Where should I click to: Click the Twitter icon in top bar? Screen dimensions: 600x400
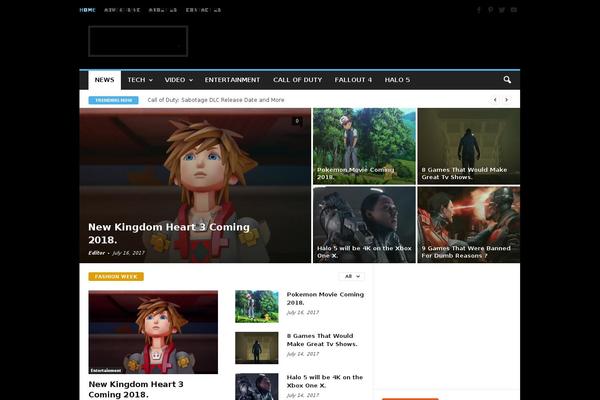point(502,10)
